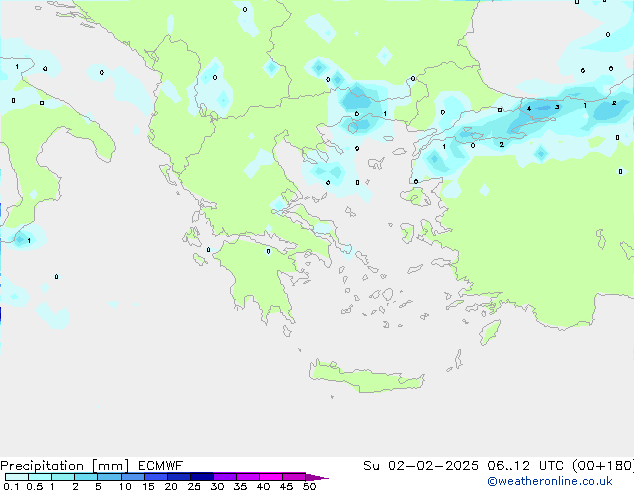Screen dimensions: 634x490
Task: Click the 'Precipitation [mm]' title text
Action: 64,466
